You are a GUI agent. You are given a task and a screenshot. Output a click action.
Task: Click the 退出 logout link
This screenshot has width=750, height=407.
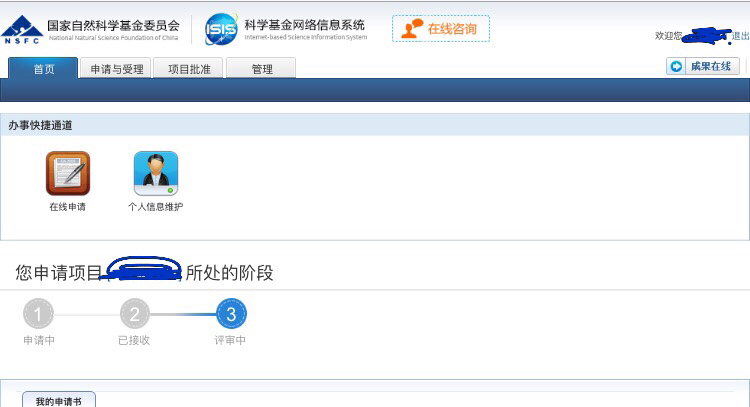click(x=741, y=36)
